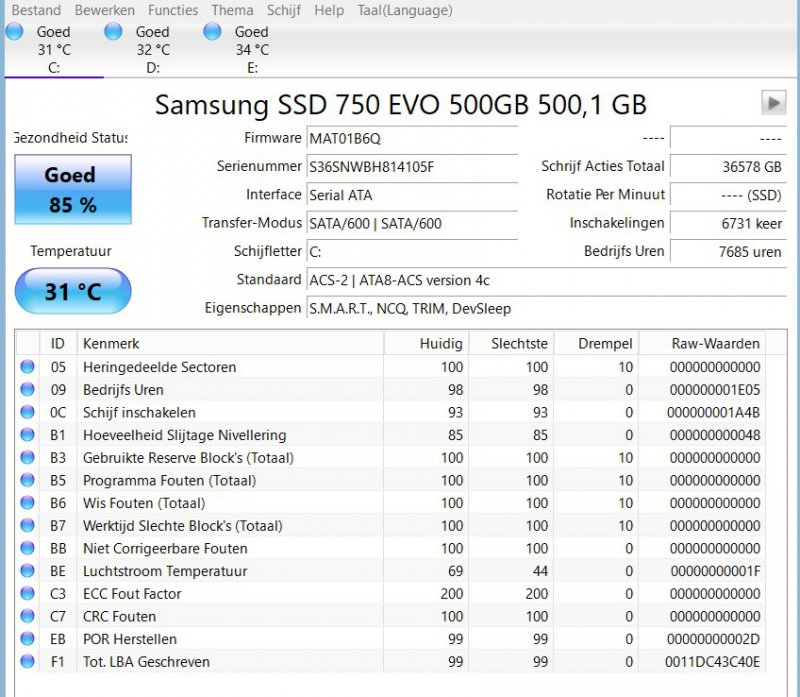Click the Interface field Serial ATA

412,195
